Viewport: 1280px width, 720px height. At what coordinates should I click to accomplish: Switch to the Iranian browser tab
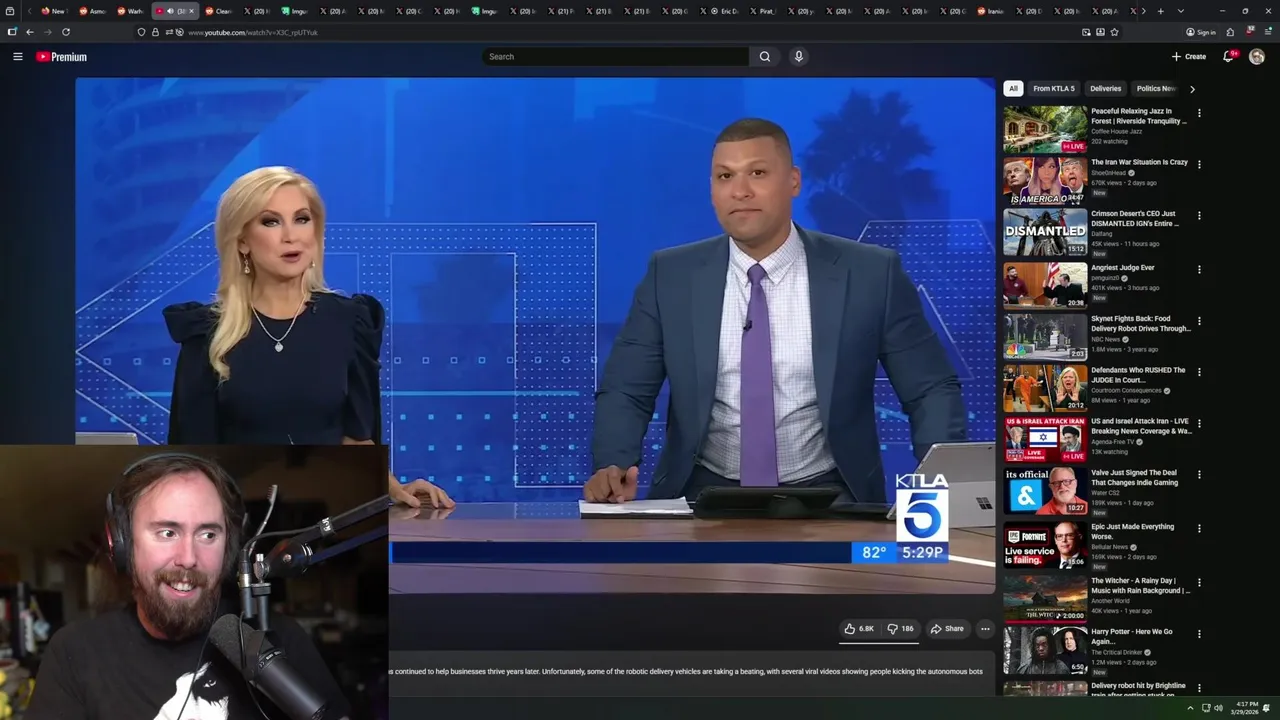988,11
